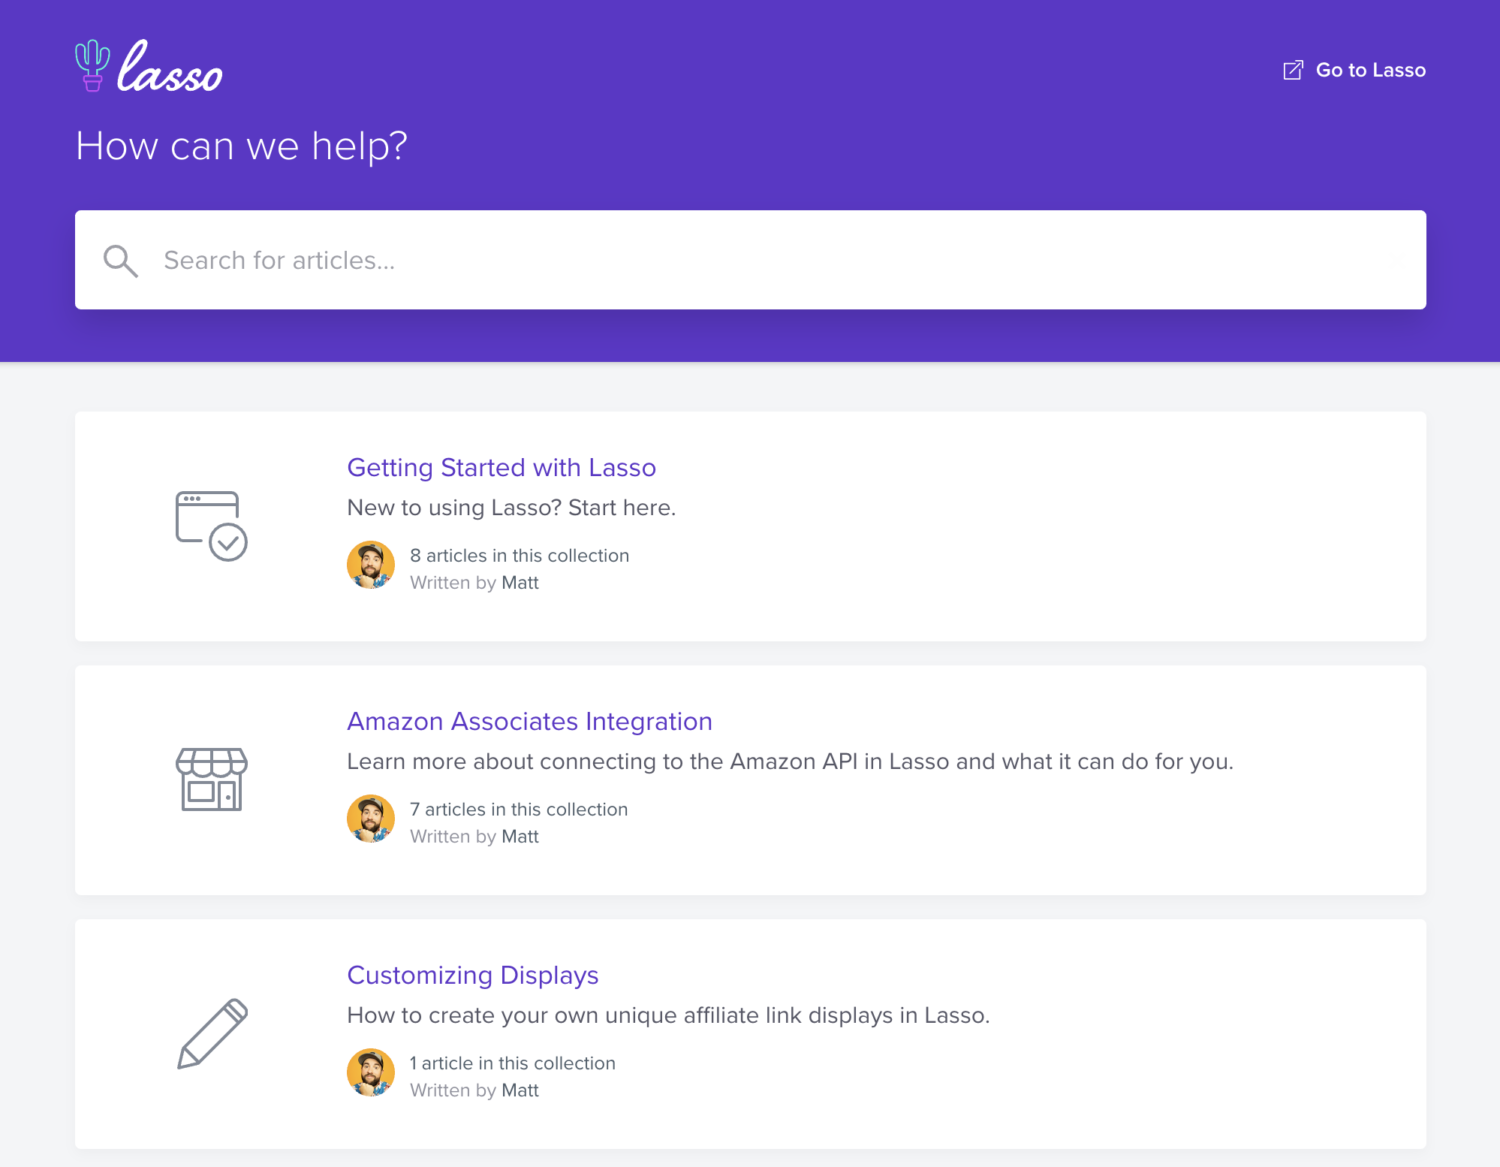The height and width of the screenshot is (1167, 1500).
Task: Click 'Written by Matt' under Amazon Associates
Action: tap(474, 837)
